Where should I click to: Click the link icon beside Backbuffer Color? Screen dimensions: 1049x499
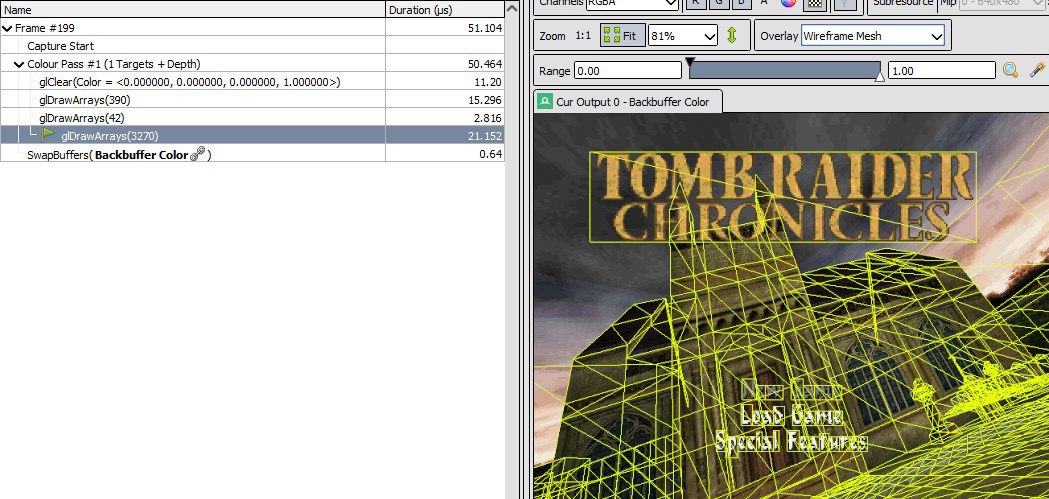[197, 155]
